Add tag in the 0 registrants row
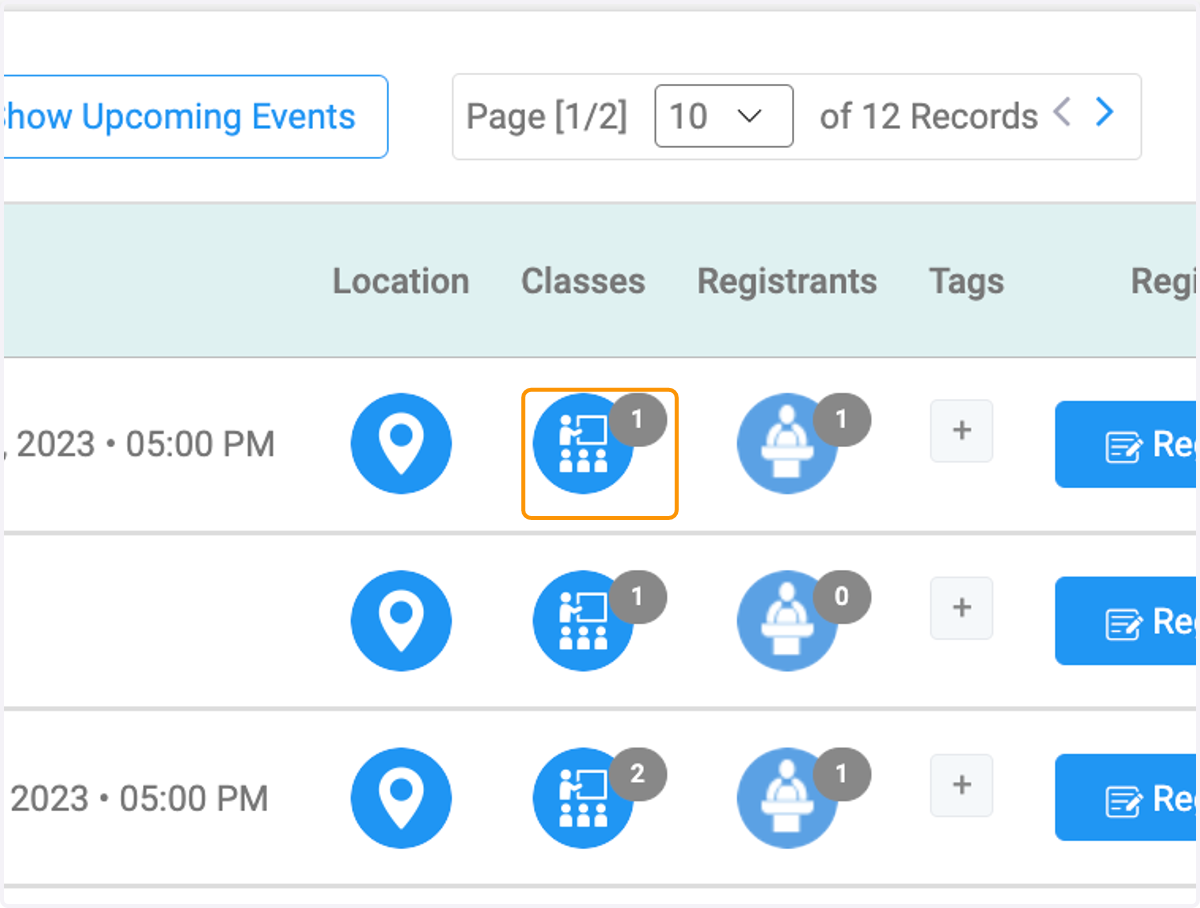Image resolution: width=1200 pixels, height=908 pixels. [x=962, y=608]
